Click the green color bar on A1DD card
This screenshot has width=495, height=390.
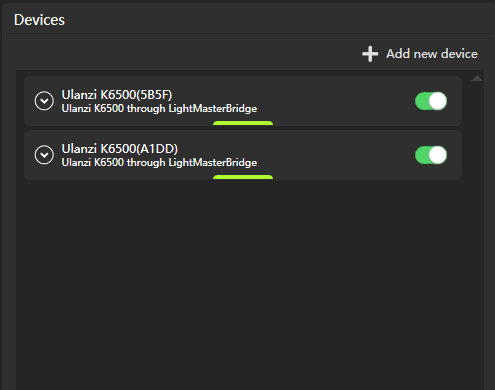[x=243, y=177]
